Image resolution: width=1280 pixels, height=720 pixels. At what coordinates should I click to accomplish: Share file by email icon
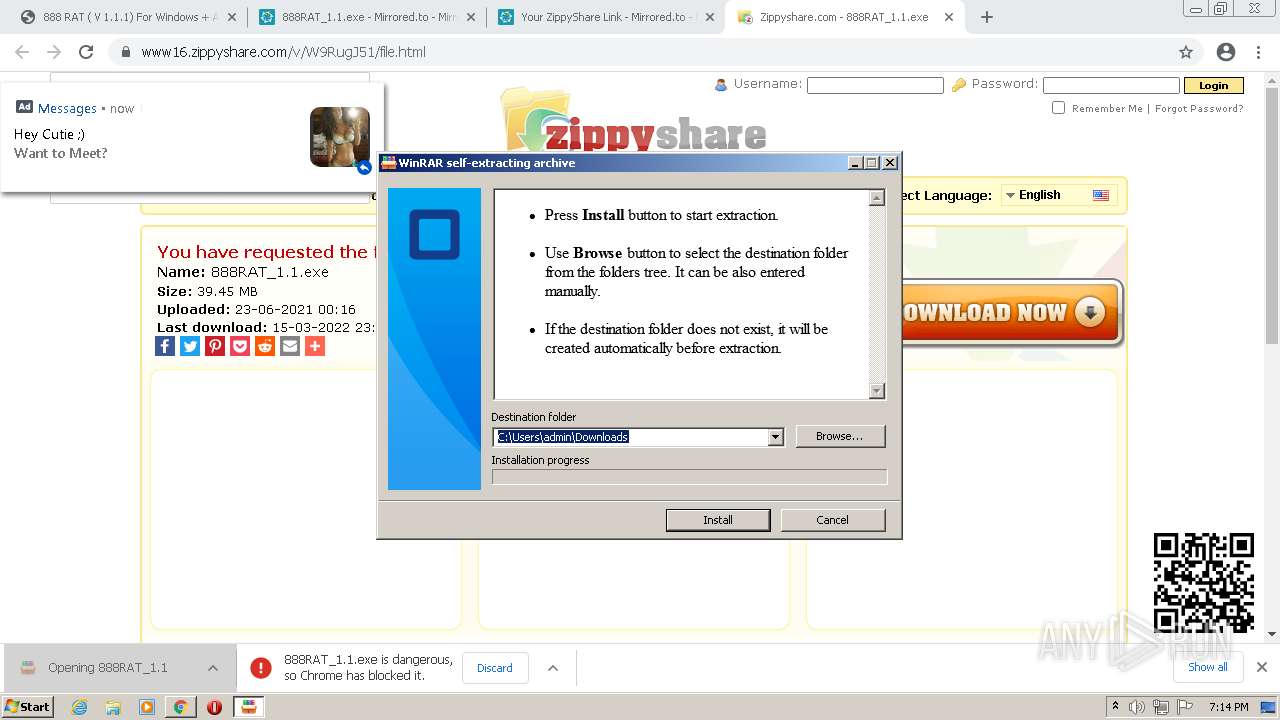[x=290, y=346]
